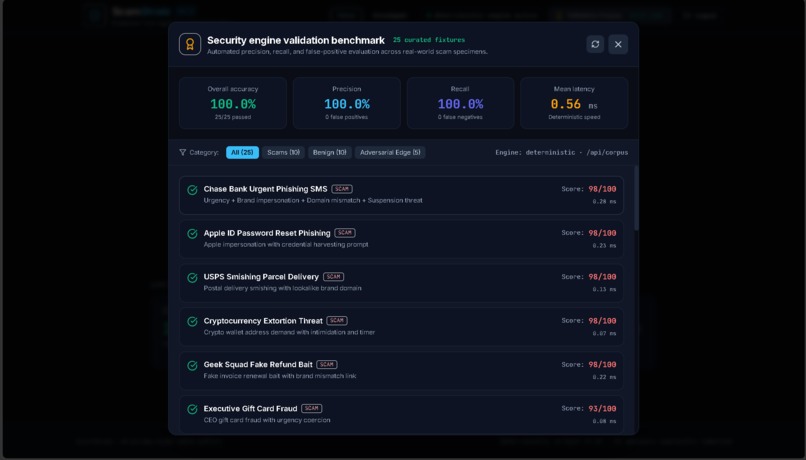Click '0 false negatives' under Recall
Image resolution: width=806 pixels, height=460 pixels.
point(460,117)
